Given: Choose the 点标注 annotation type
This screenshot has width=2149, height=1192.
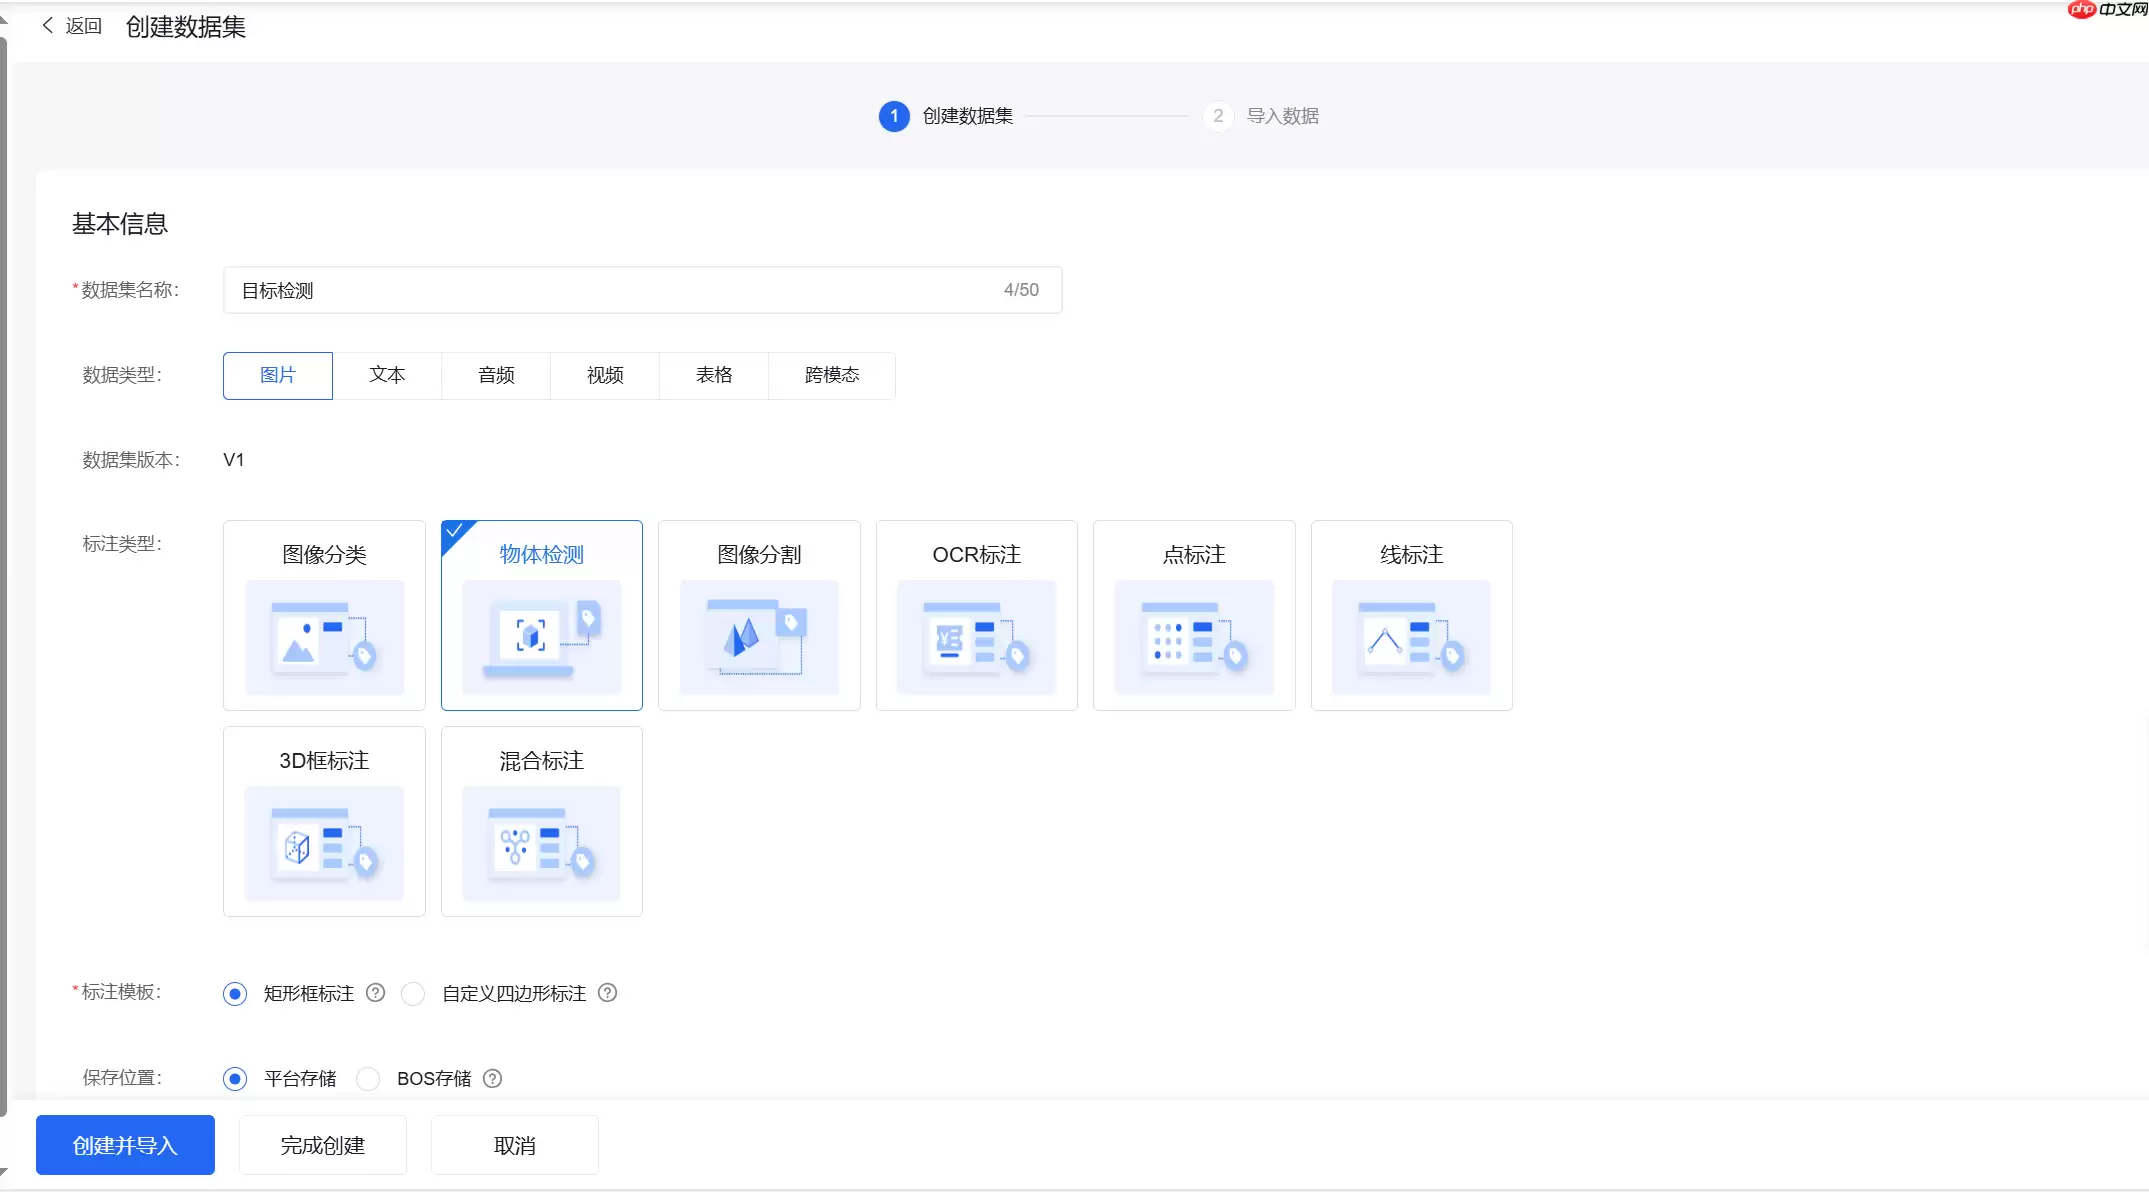Looking at the screenshot, I should point(1193,615).
